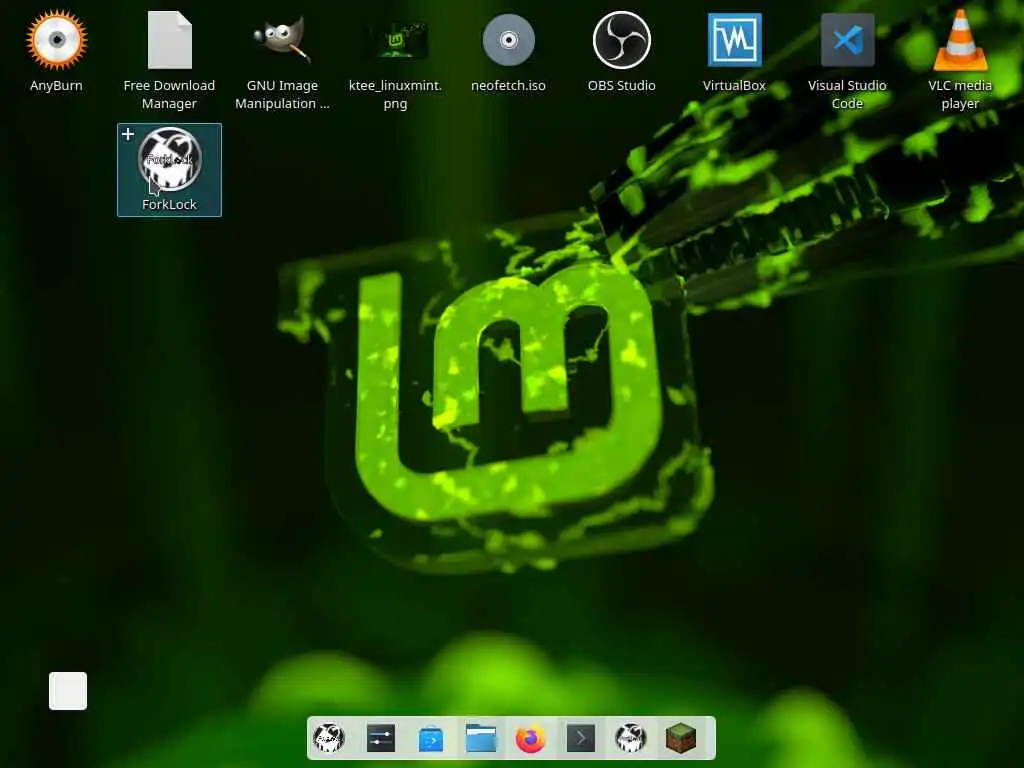
Task: Open the file manager folder in dock
Action: click(481, 739)
